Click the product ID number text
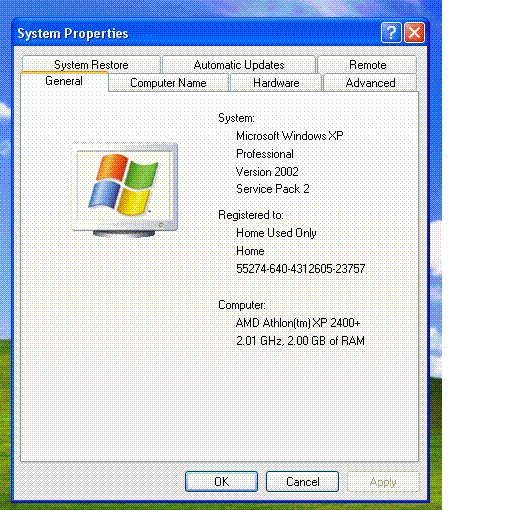This screenshot has height=510, width=512. (x=301, y=269)
